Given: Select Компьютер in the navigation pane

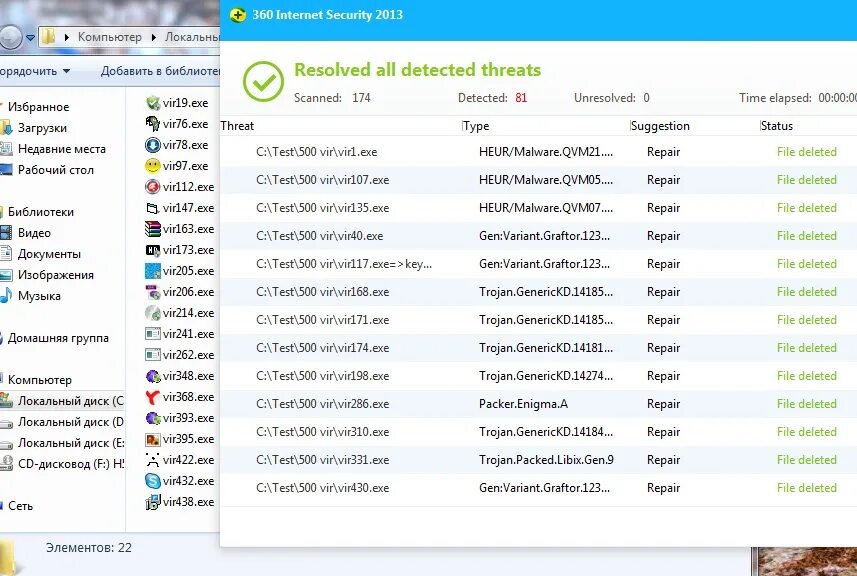Looking at the screenshot, I should (x=39, y=380).
